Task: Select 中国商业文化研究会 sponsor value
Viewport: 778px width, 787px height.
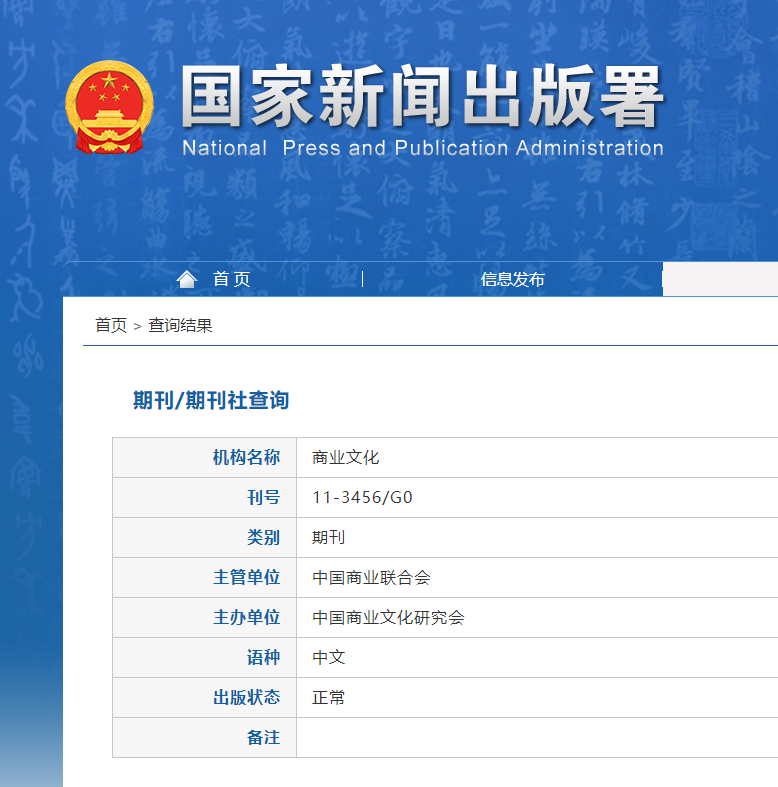Action: 388,617
